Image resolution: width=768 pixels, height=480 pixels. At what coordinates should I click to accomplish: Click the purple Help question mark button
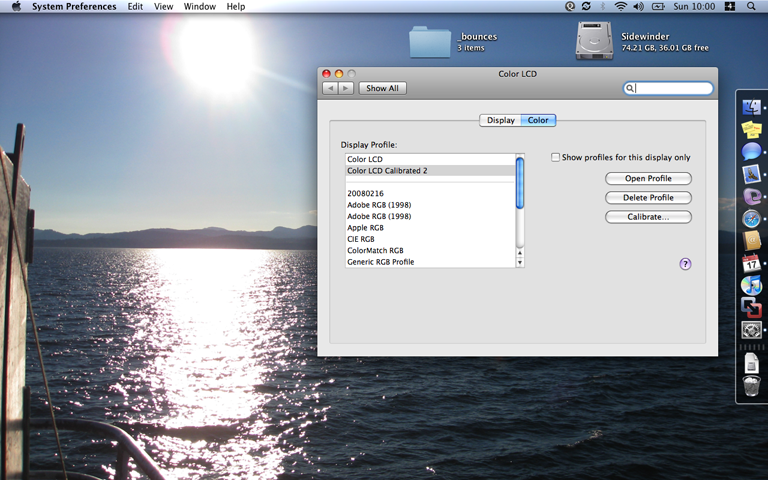coord(685,264)
